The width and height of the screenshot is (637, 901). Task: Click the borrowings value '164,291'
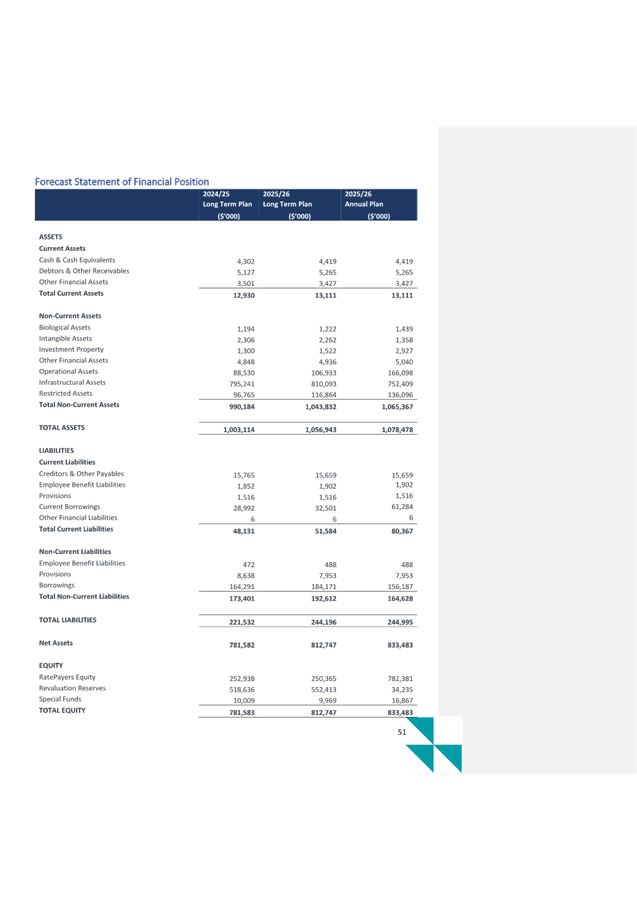tap(242, 587)
